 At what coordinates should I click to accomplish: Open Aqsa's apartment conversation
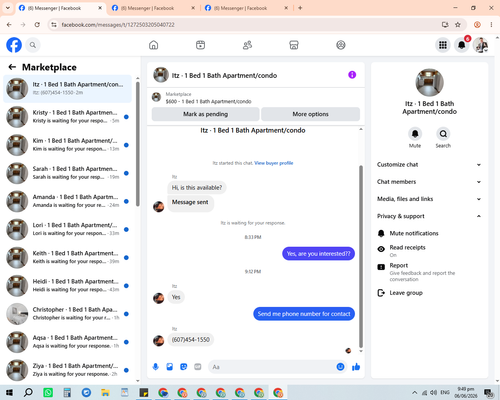click(x=67, y=342)
